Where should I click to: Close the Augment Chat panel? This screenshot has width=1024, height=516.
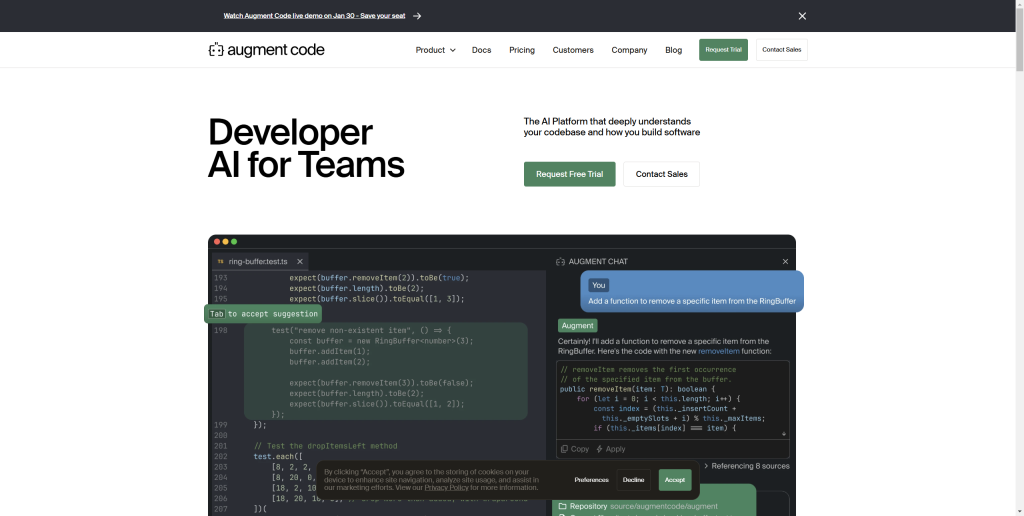coord(785,261)
